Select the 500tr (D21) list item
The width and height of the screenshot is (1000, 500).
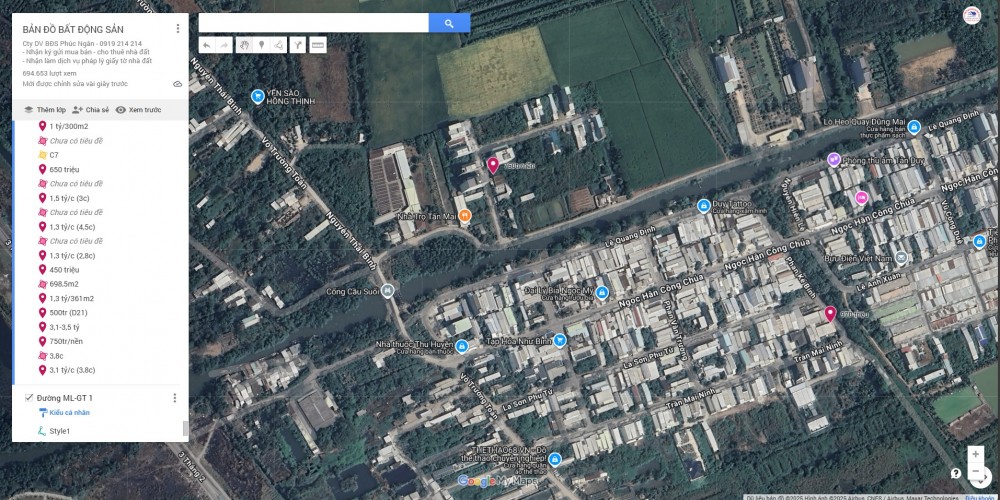coord(68,312)
